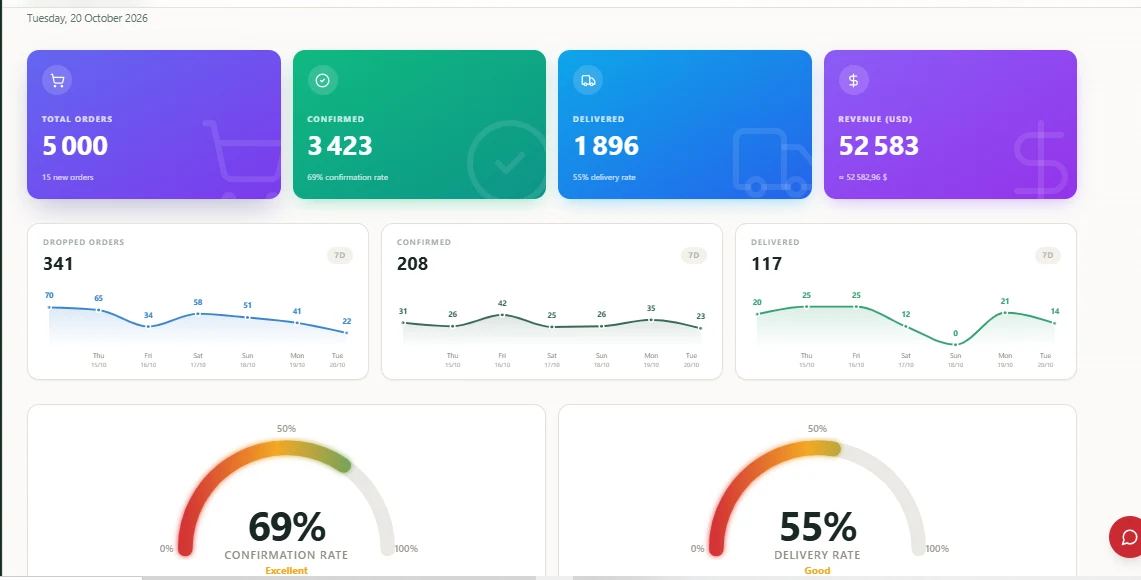Click the "Good" label under delivery gauge
The height and width of the screenshot is (580, 1141).
click(817, 571)
